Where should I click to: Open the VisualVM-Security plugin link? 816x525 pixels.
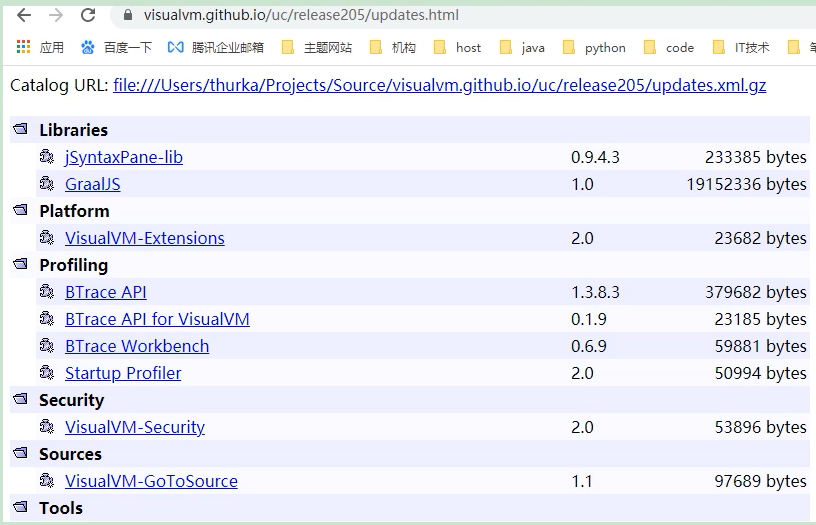(135, 427)
